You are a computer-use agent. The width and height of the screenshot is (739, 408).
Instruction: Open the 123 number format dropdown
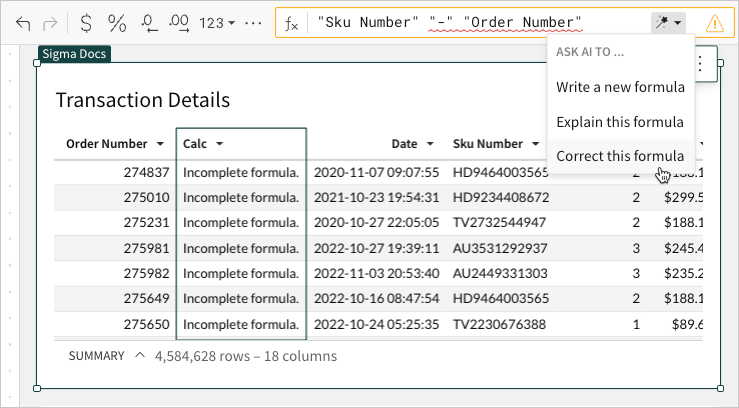pos(217,23)
